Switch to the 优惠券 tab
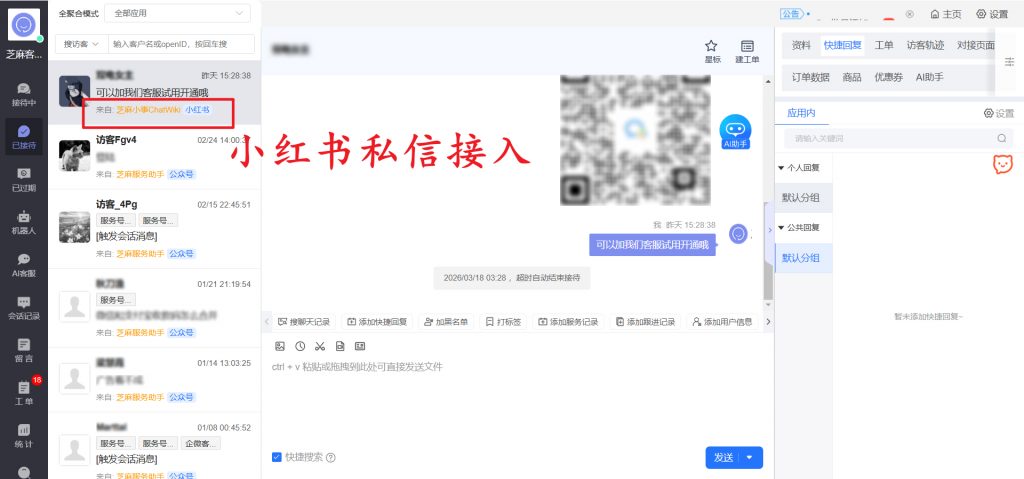 pos(889,77)
